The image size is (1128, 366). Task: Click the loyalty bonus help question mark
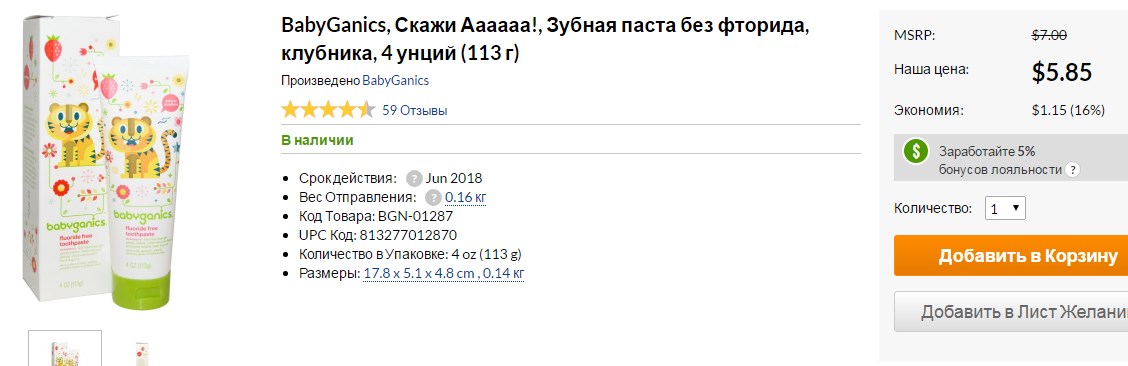(1073, 170)
